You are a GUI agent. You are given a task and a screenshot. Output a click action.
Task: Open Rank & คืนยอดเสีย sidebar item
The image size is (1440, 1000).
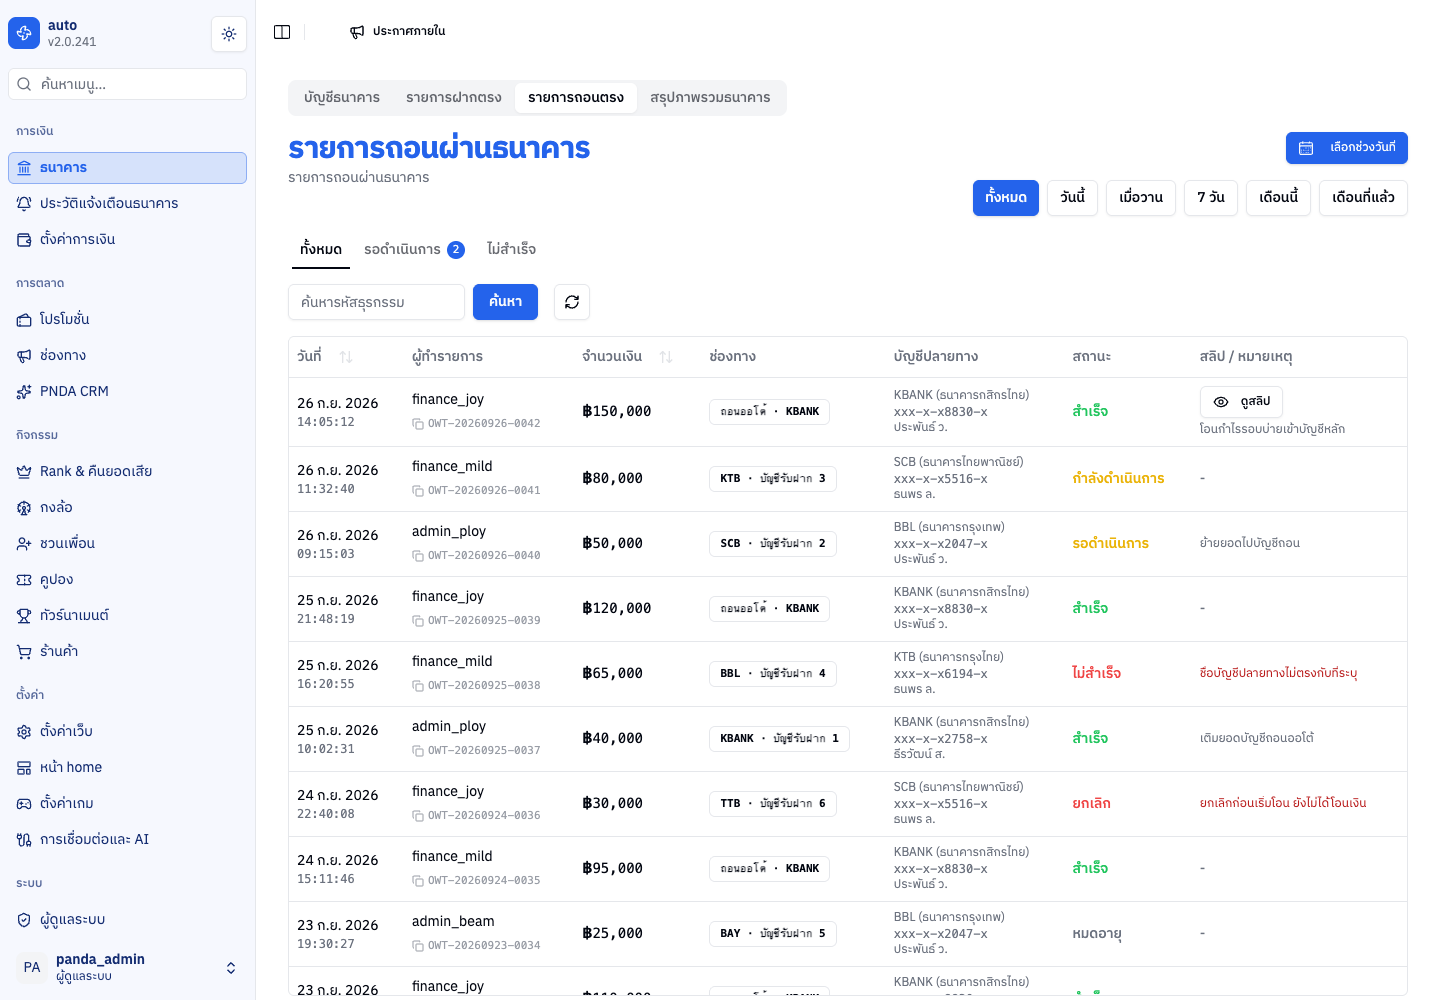click(127, 472)
